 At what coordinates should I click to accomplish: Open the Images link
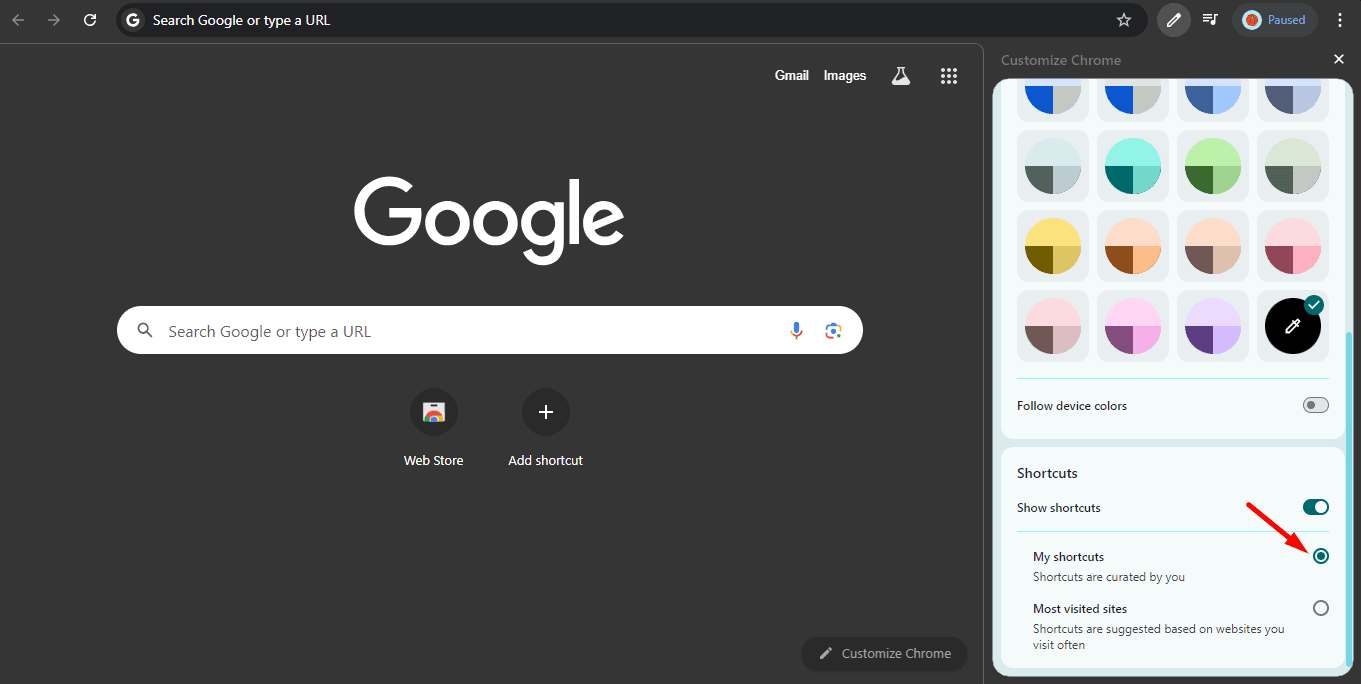[x=845, y=76]
